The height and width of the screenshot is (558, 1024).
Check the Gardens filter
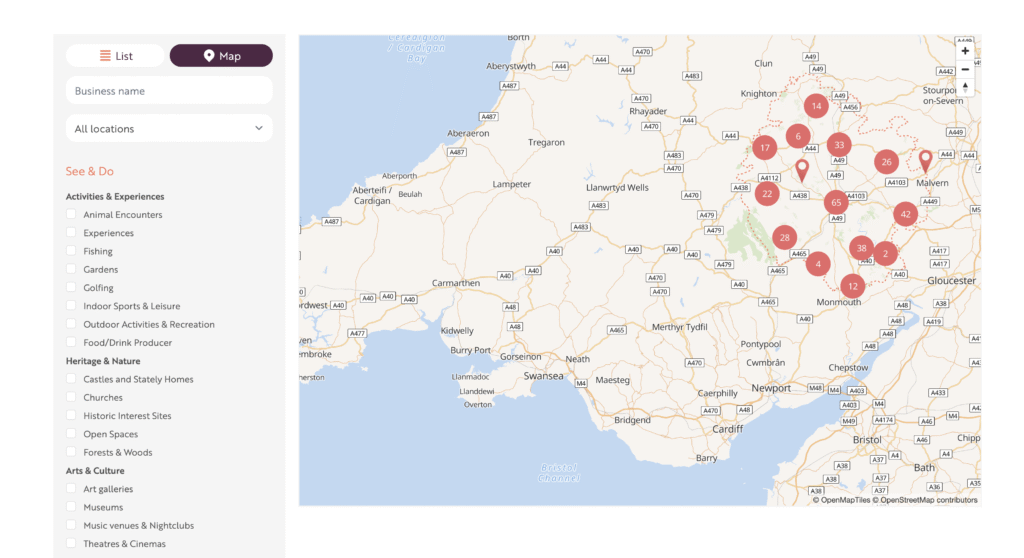tap(71, 269)
